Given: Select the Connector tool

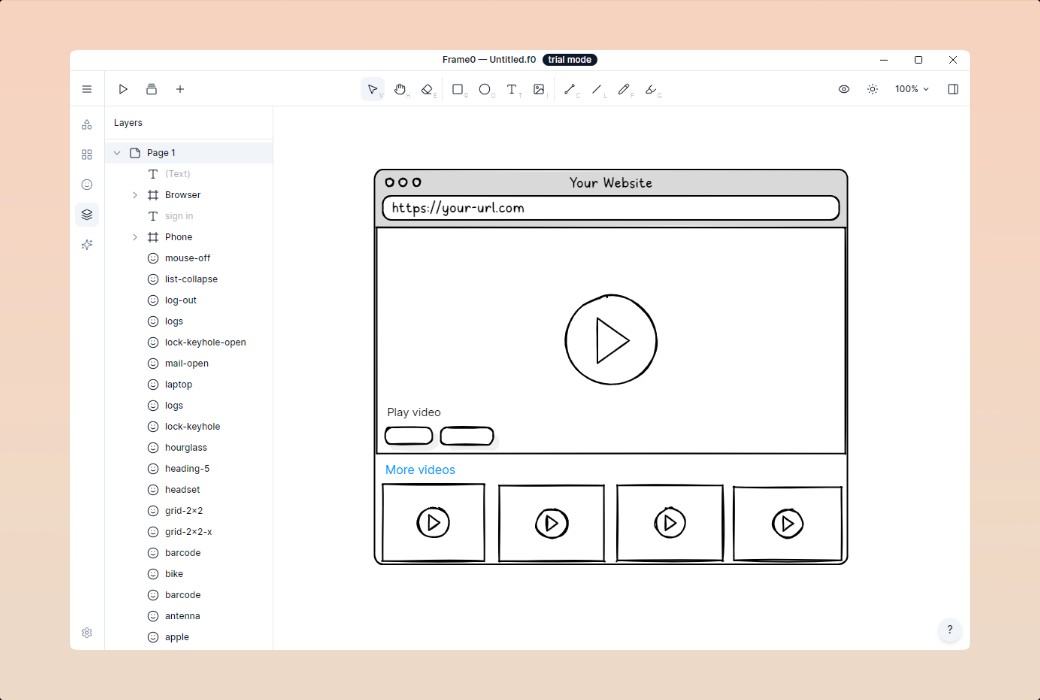Looking at the screenshot, I should (570, 89).
